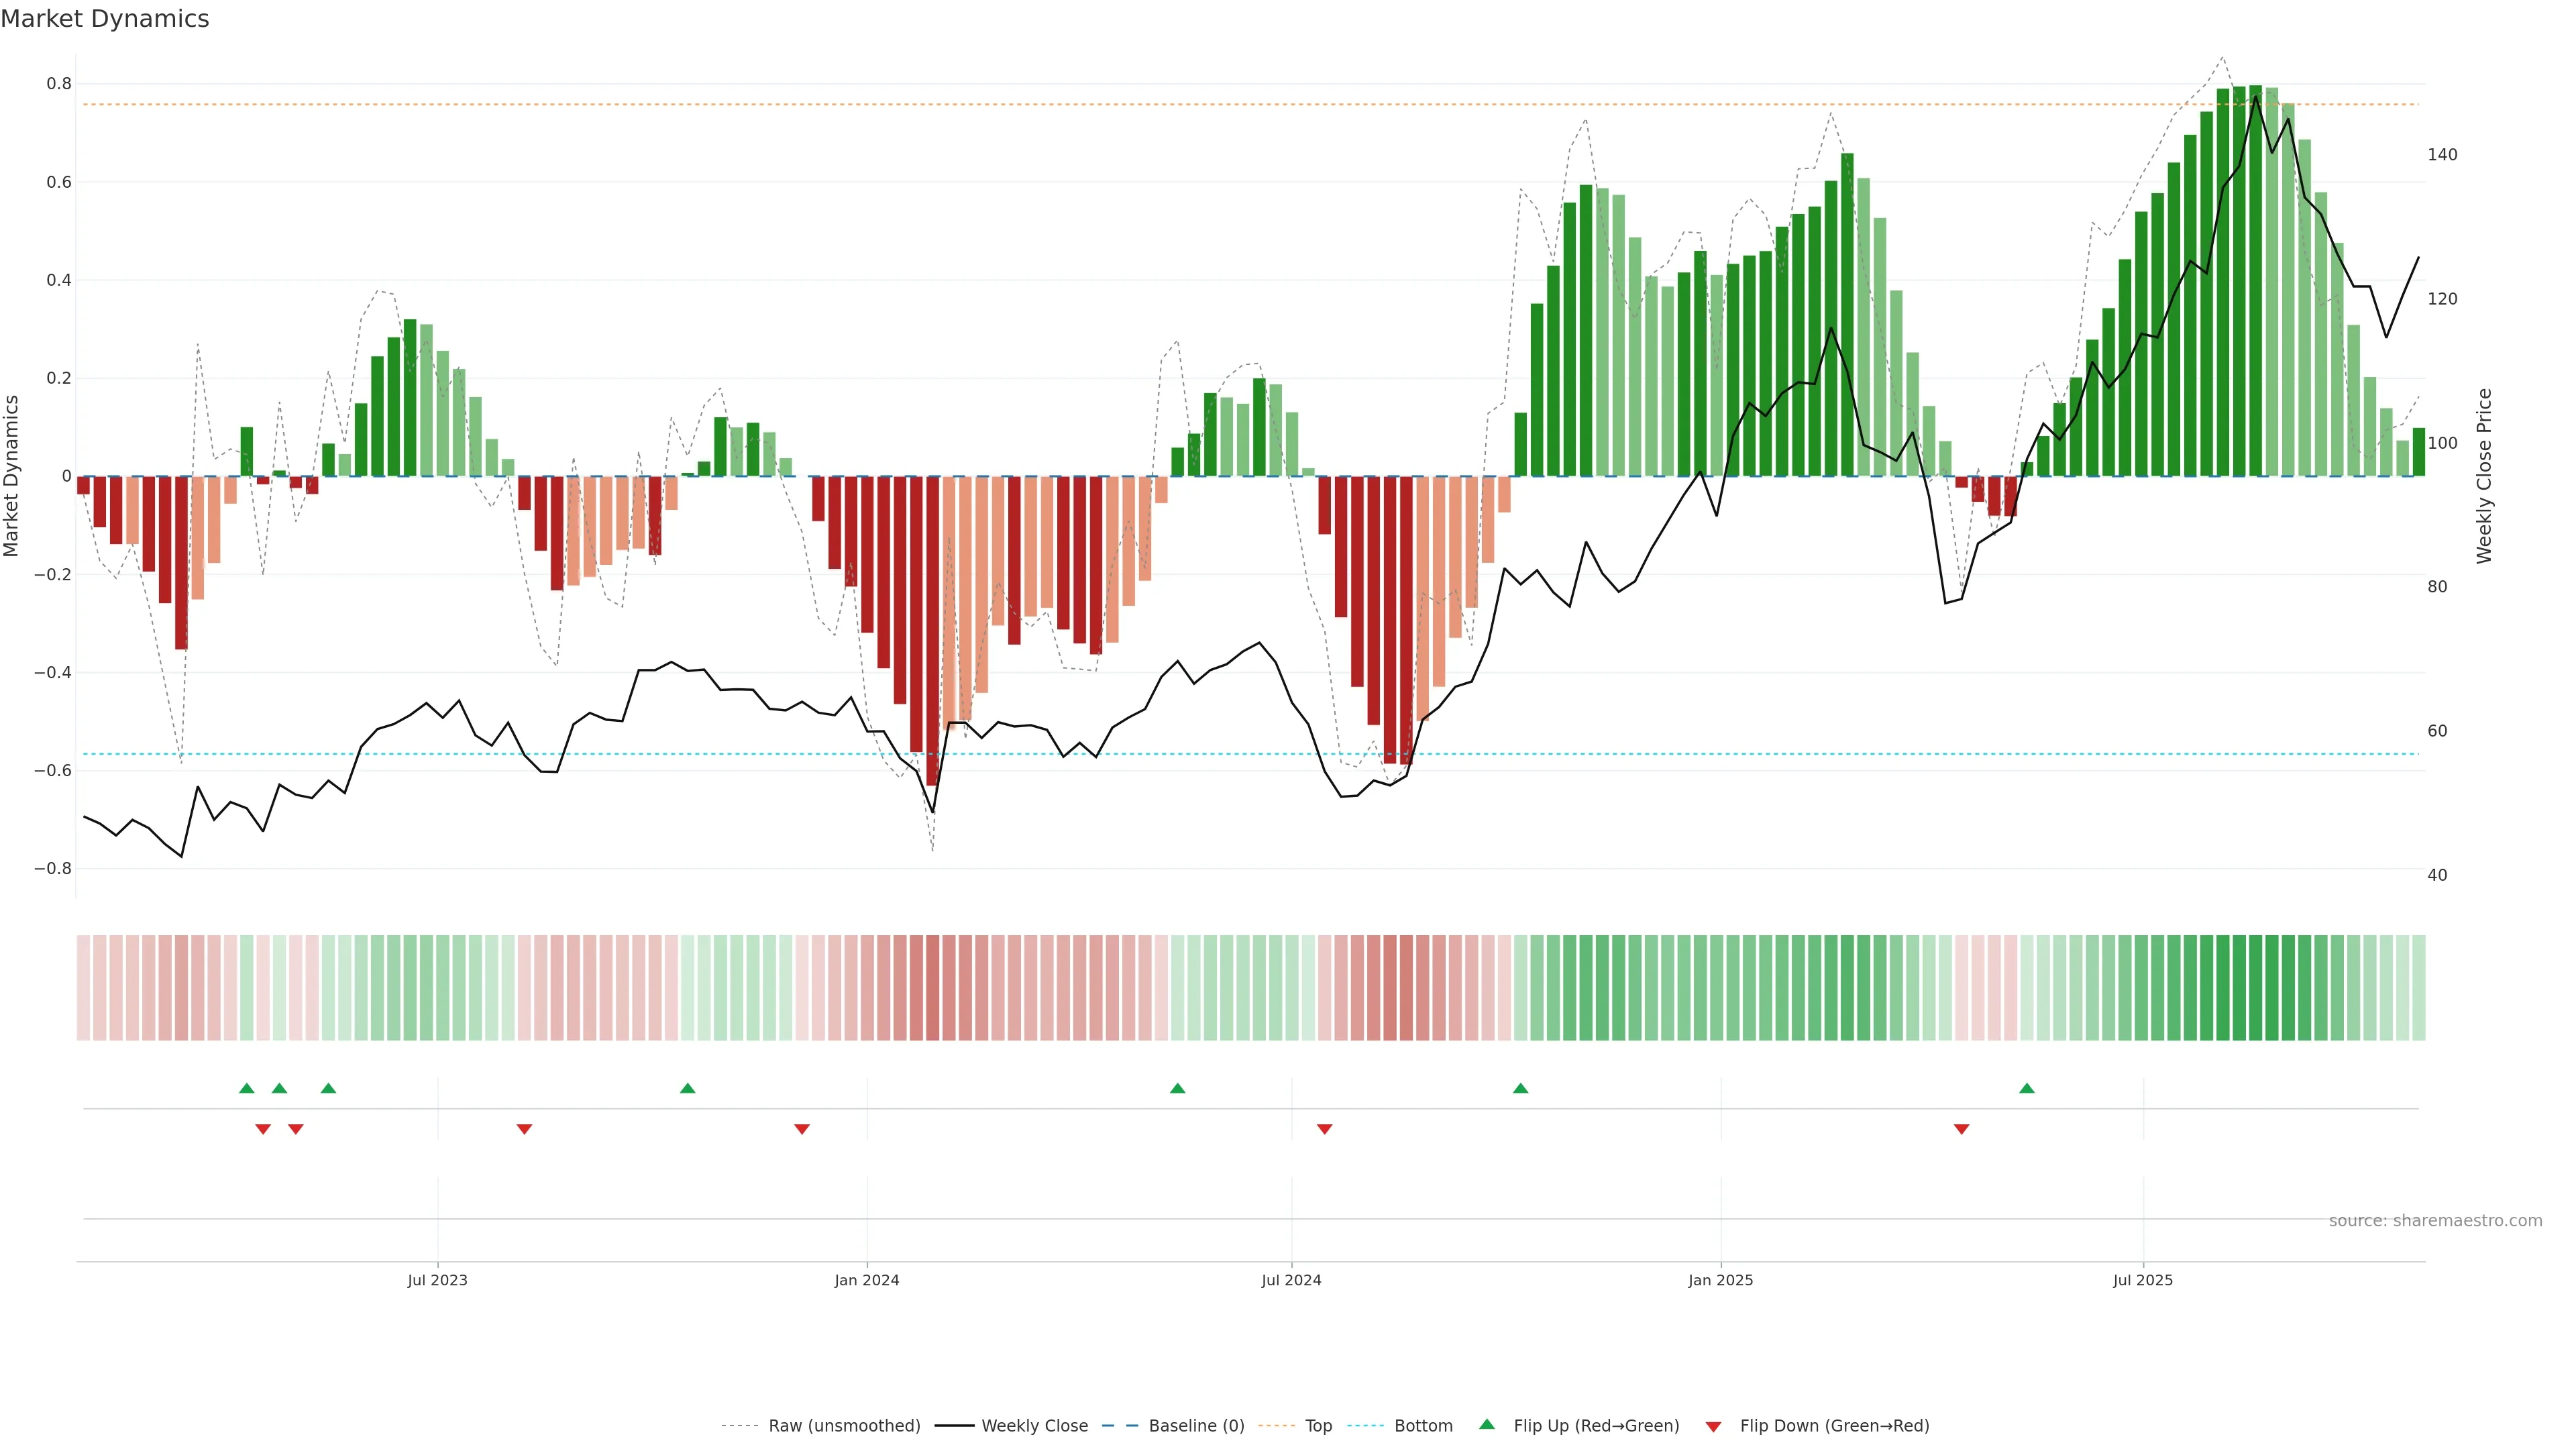Viewport: 2576px width, 1449px height.
Task: Click the Jan 2025 x-axis label
Action: click(x=1720, y=1280)
